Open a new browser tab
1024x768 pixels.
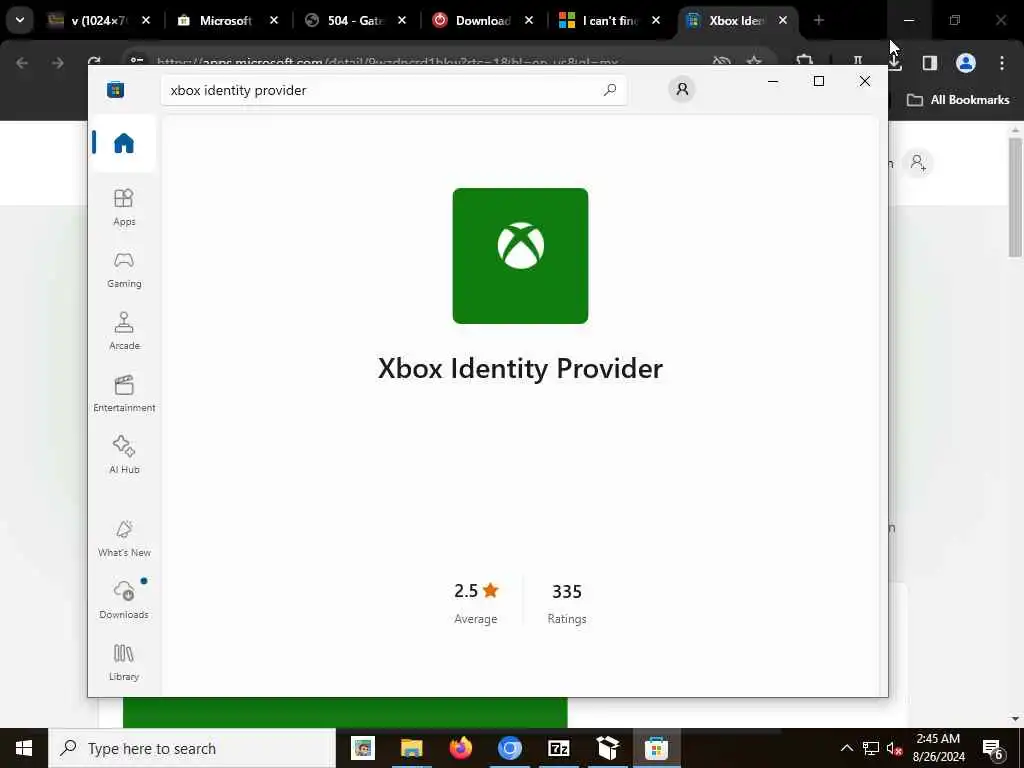pos(819,20)
